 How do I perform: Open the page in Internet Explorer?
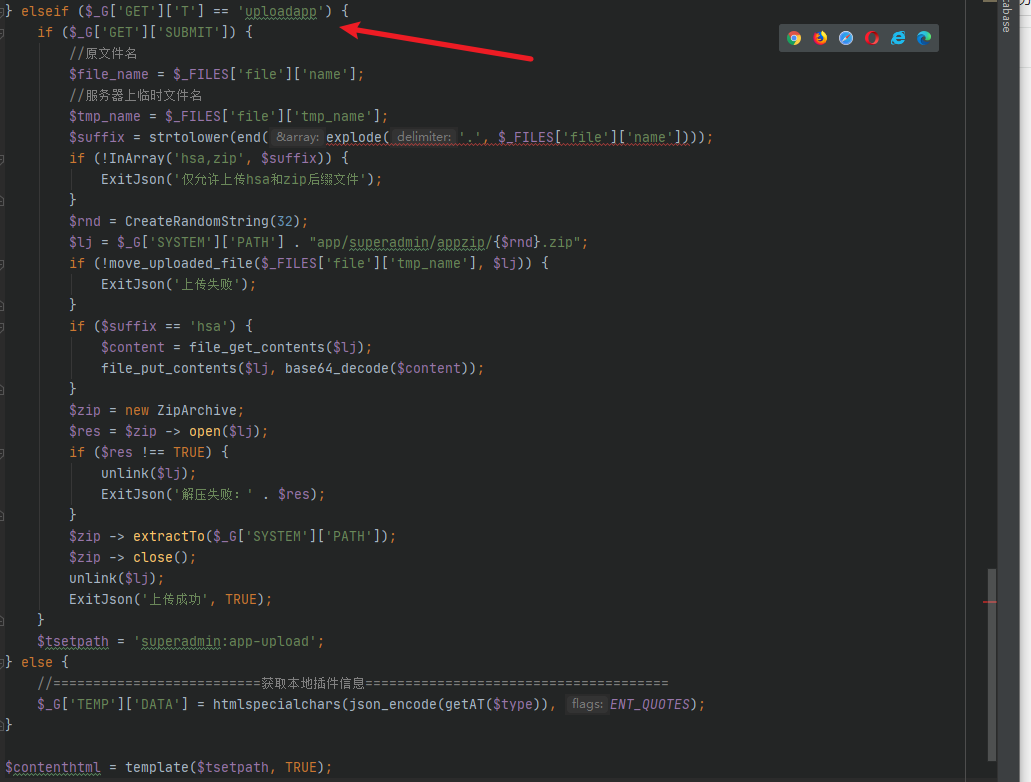pyautogui.click(x=898, y=38)
